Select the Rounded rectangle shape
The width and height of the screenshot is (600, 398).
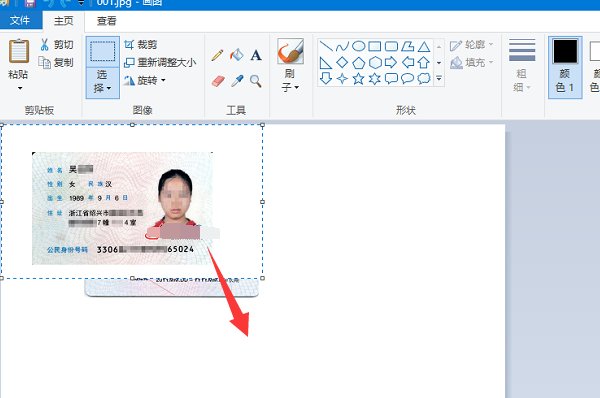(x=391, y=46)
